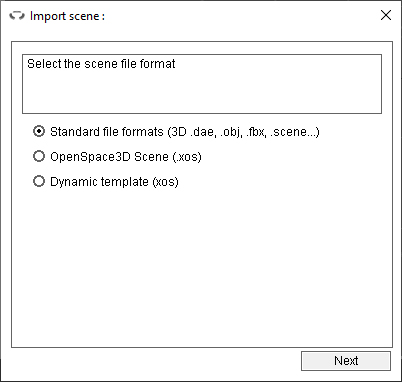The image size is (402, 382).
Task: Click the "(xos)" text of the Dynamic template option
Action: tap(165, 182)
